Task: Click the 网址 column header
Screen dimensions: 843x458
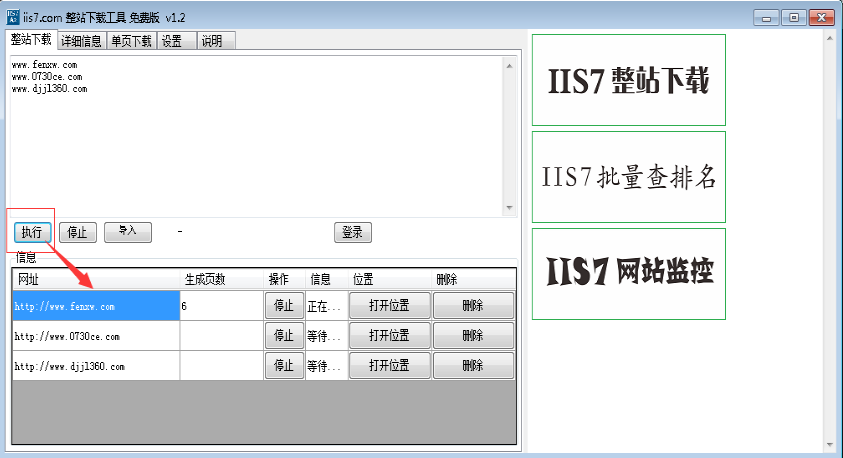Action: [x=96, y=280]
